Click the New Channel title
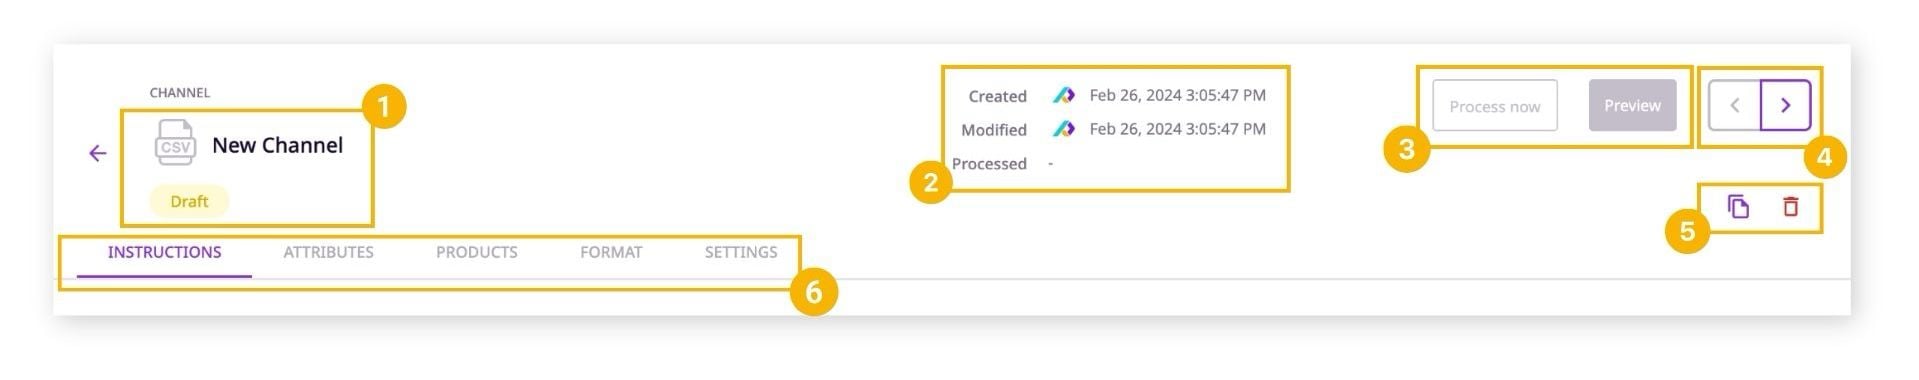The height and width of the screenshot is (380, 1919). click(x=277, y=145)
